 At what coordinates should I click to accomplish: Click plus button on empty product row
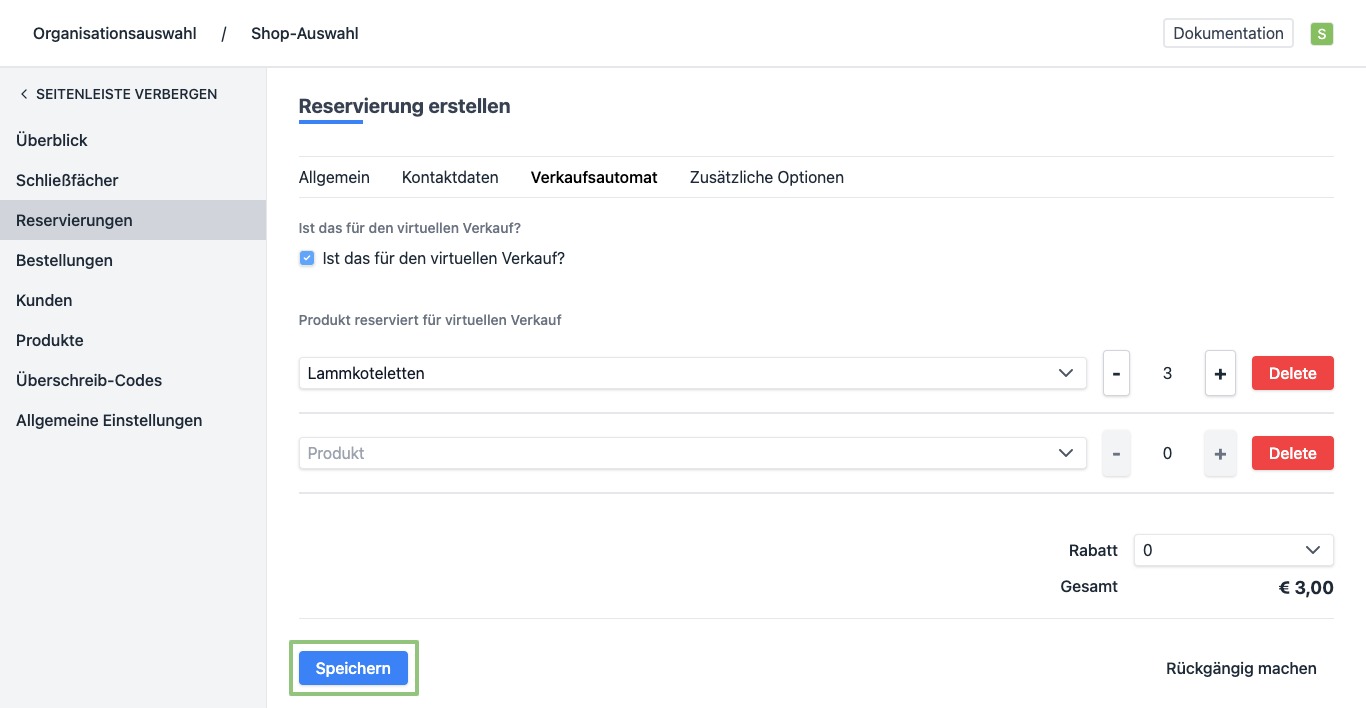1220,453
